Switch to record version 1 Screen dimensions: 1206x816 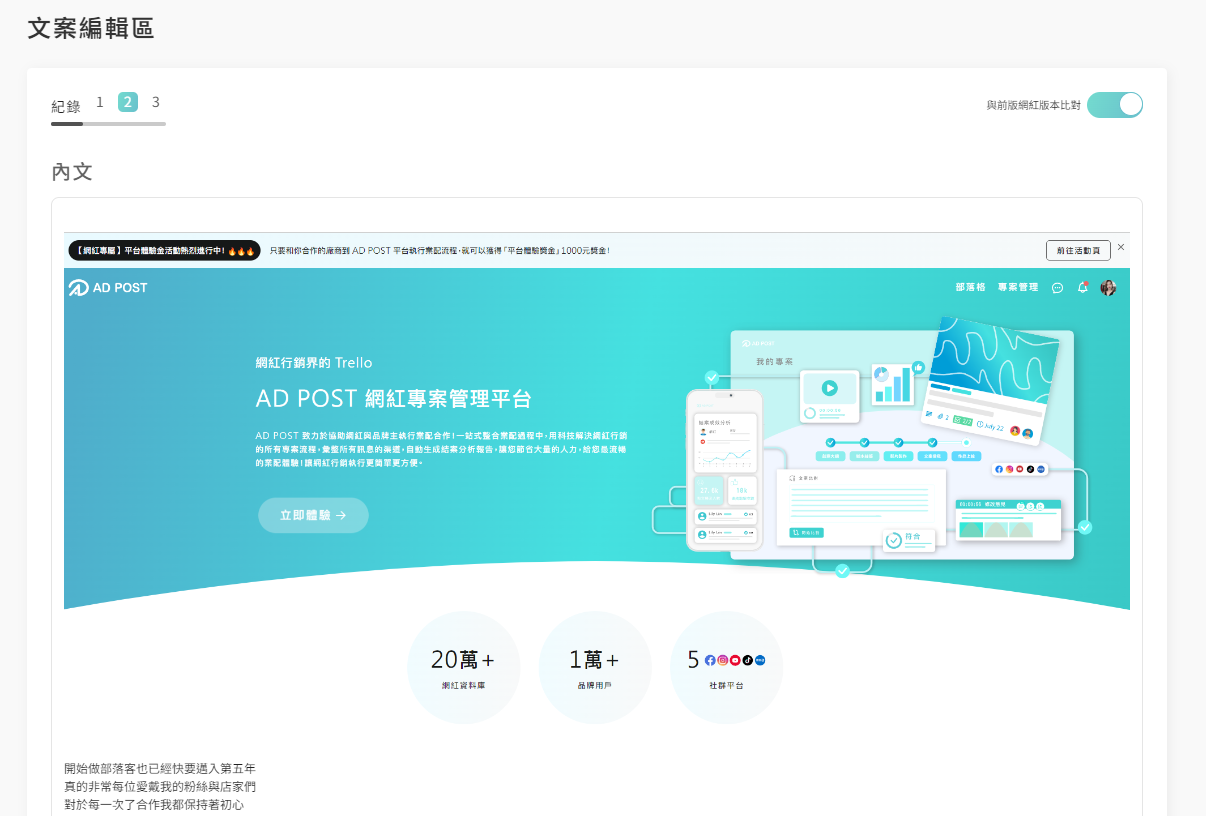point(100,102)
